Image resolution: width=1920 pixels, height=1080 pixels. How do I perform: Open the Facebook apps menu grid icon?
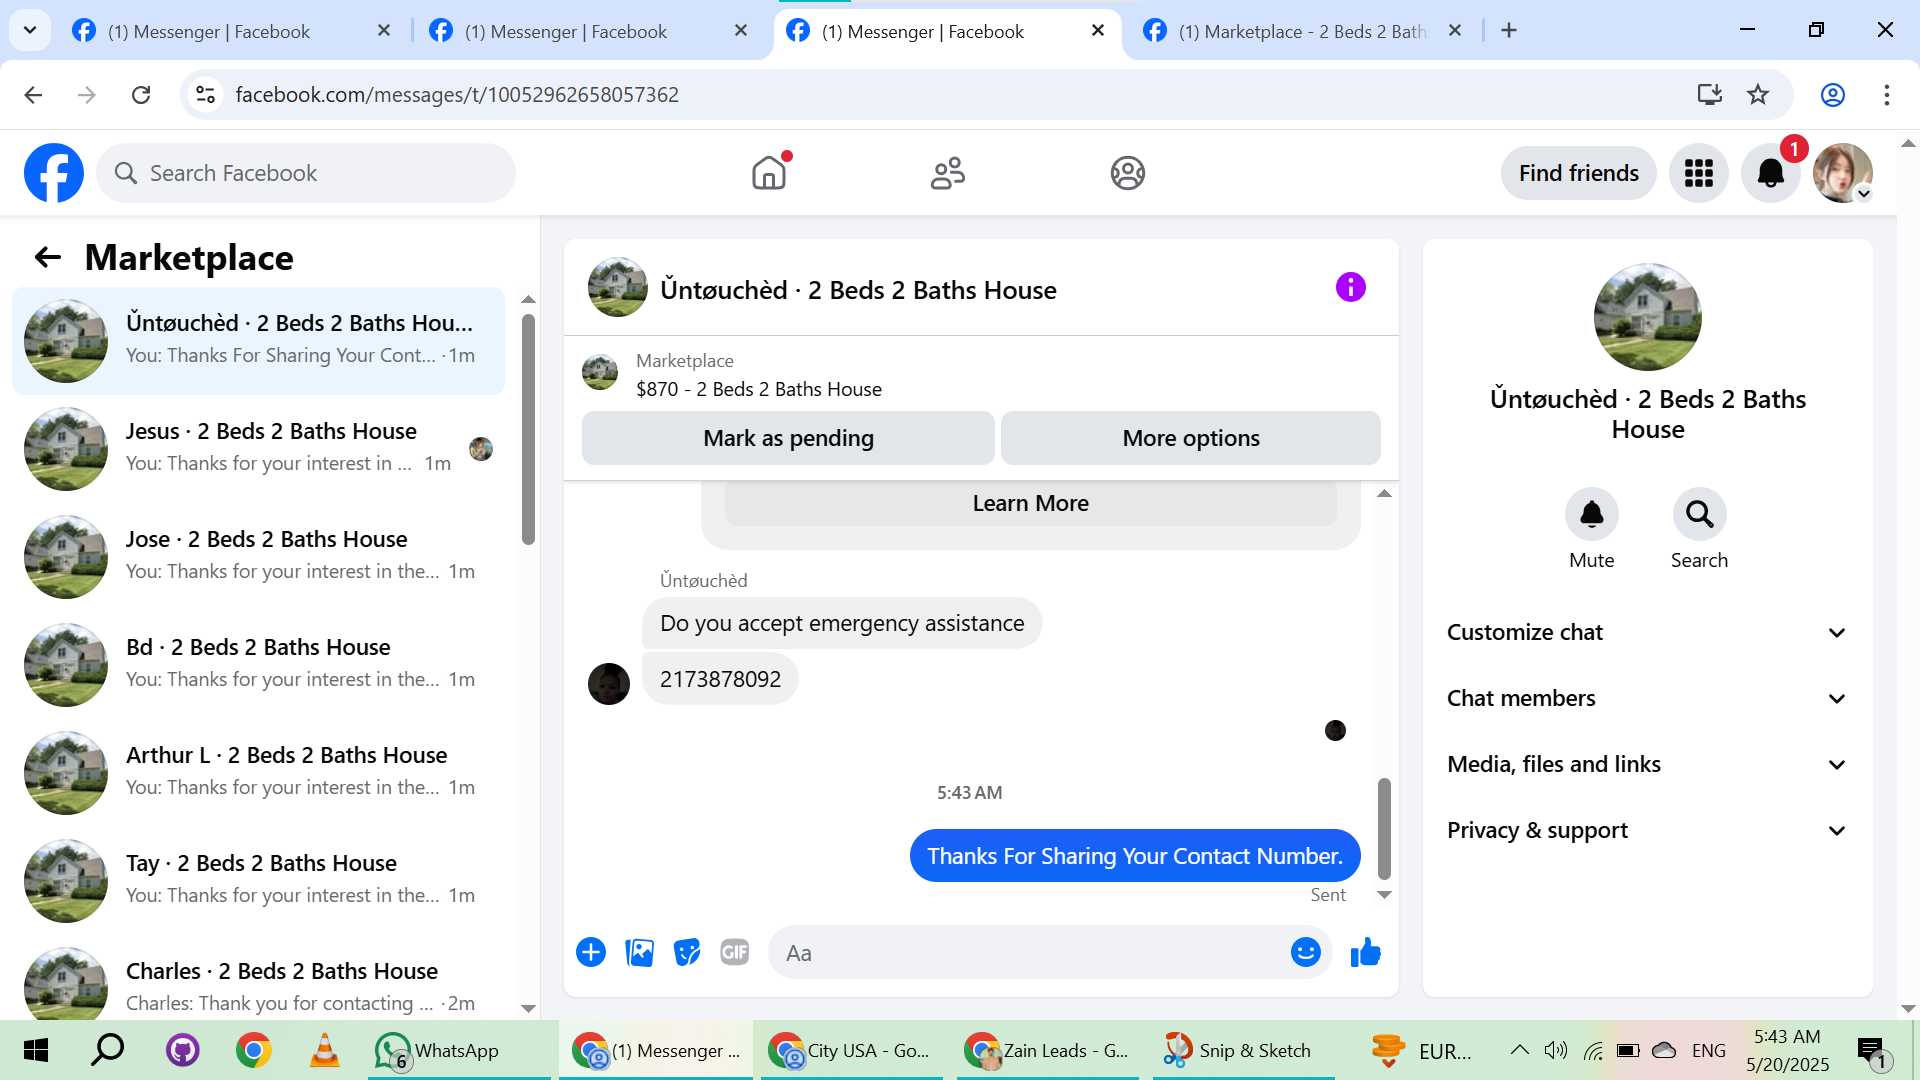click(x=1698, y=173)
